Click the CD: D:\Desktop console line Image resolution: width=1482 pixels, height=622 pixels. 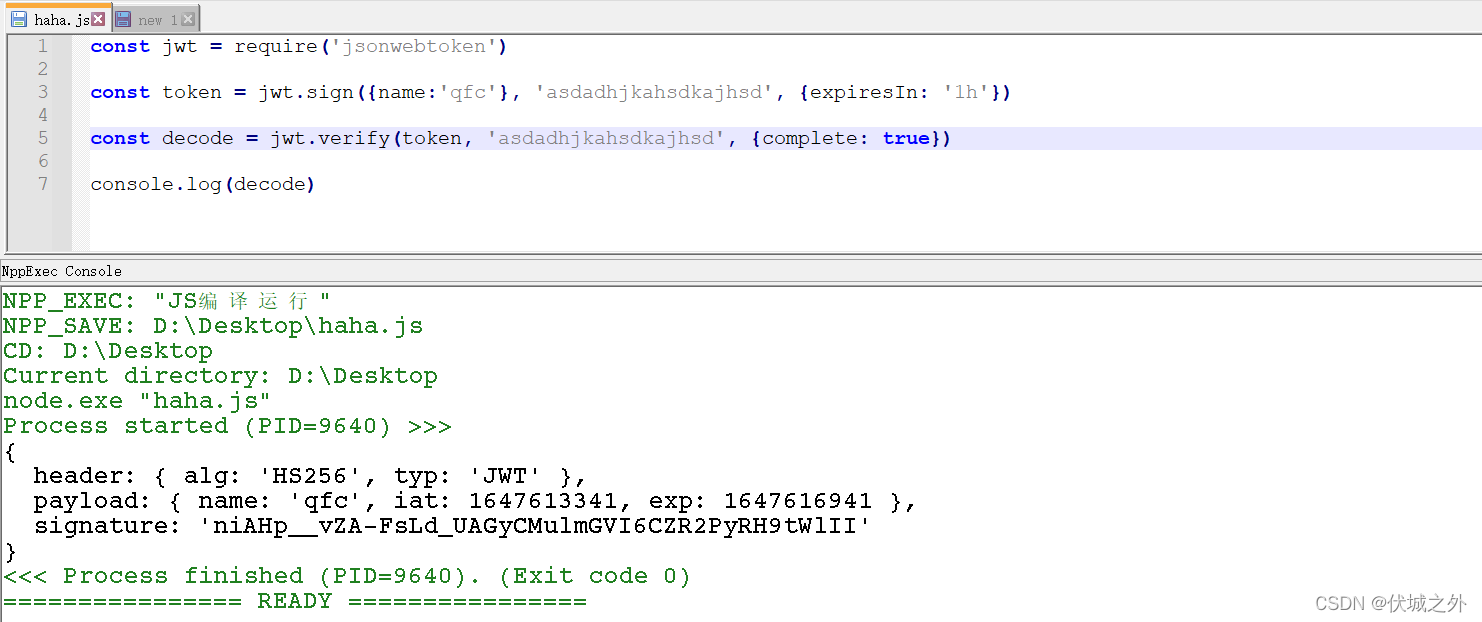[x=108, y=351]
